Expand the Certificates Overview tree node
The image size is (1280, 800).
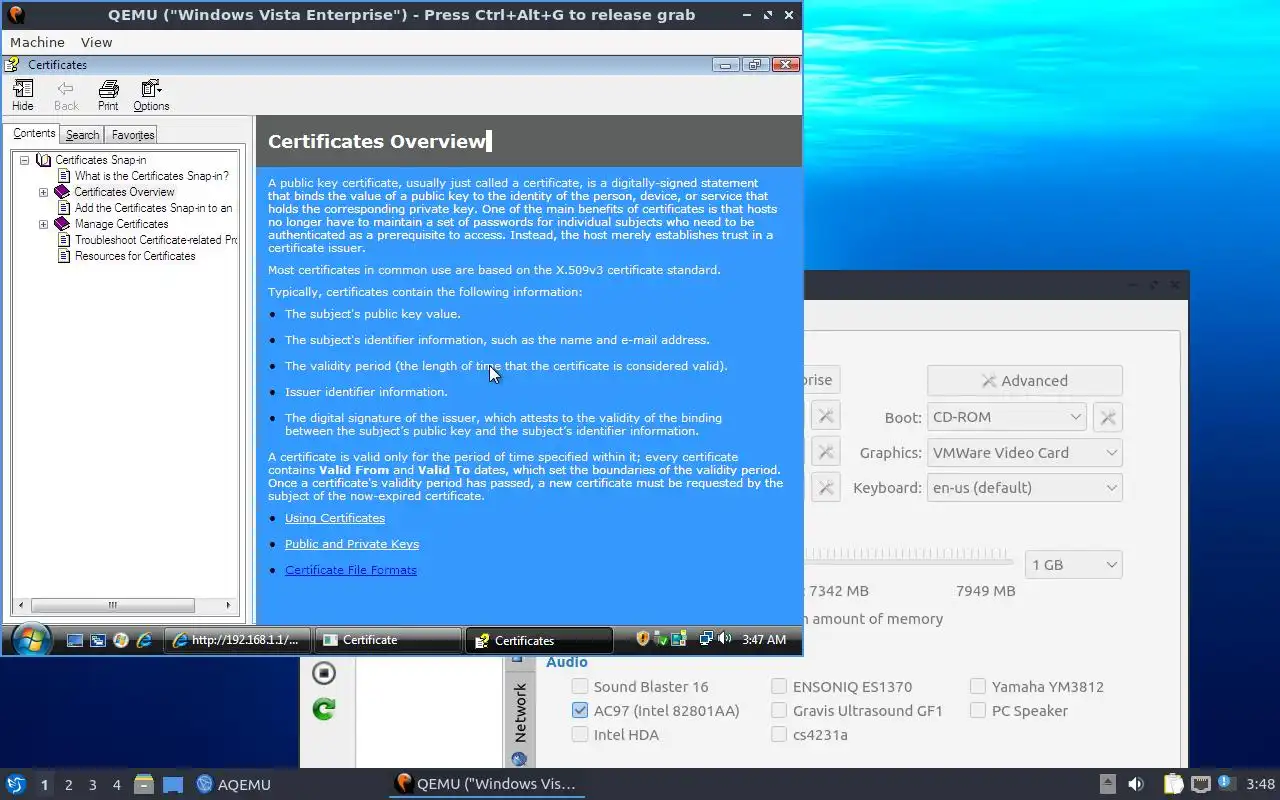click(43, 192)
